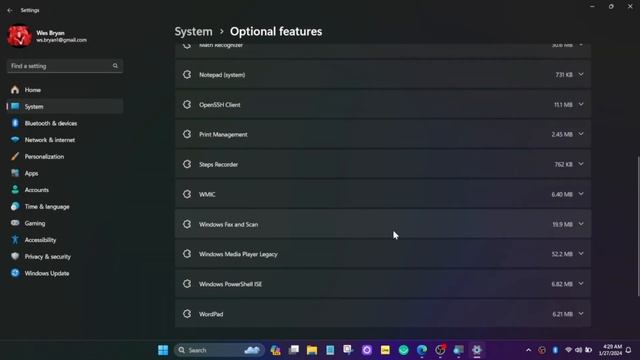Expand the Windows Media Player Legacy chevron
640x360 pixels.
[581, 254]
